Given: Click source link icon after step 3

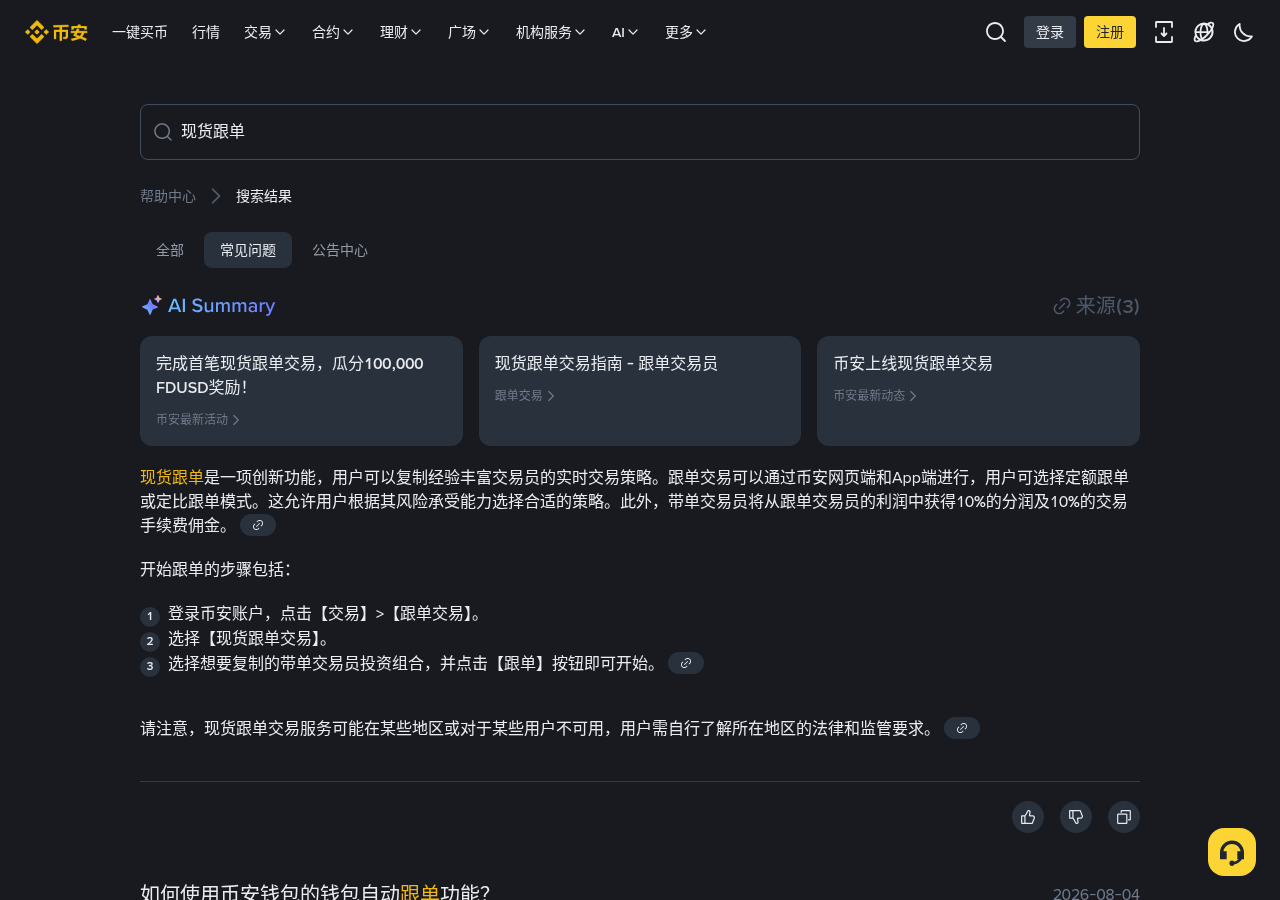Looking at the screenshot, I should [x=686, y=663].
